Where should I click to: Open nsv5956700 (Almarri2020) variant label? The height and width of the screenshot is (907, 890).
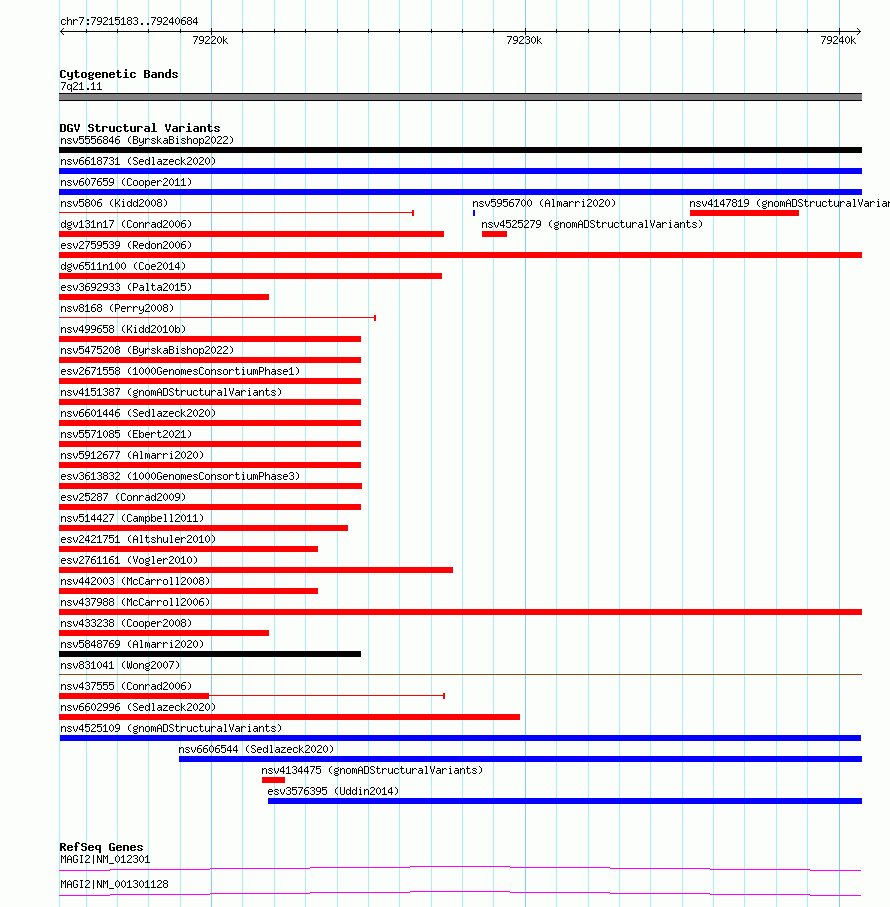click(544, 204)
